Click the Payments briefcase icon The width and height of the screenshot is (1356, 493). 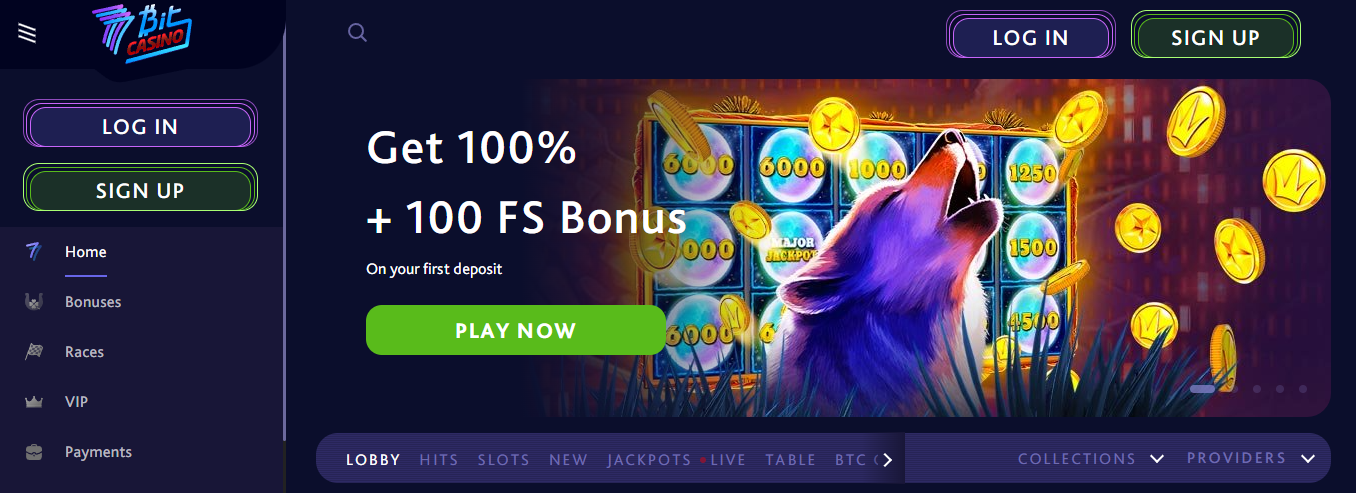point(34,452)
